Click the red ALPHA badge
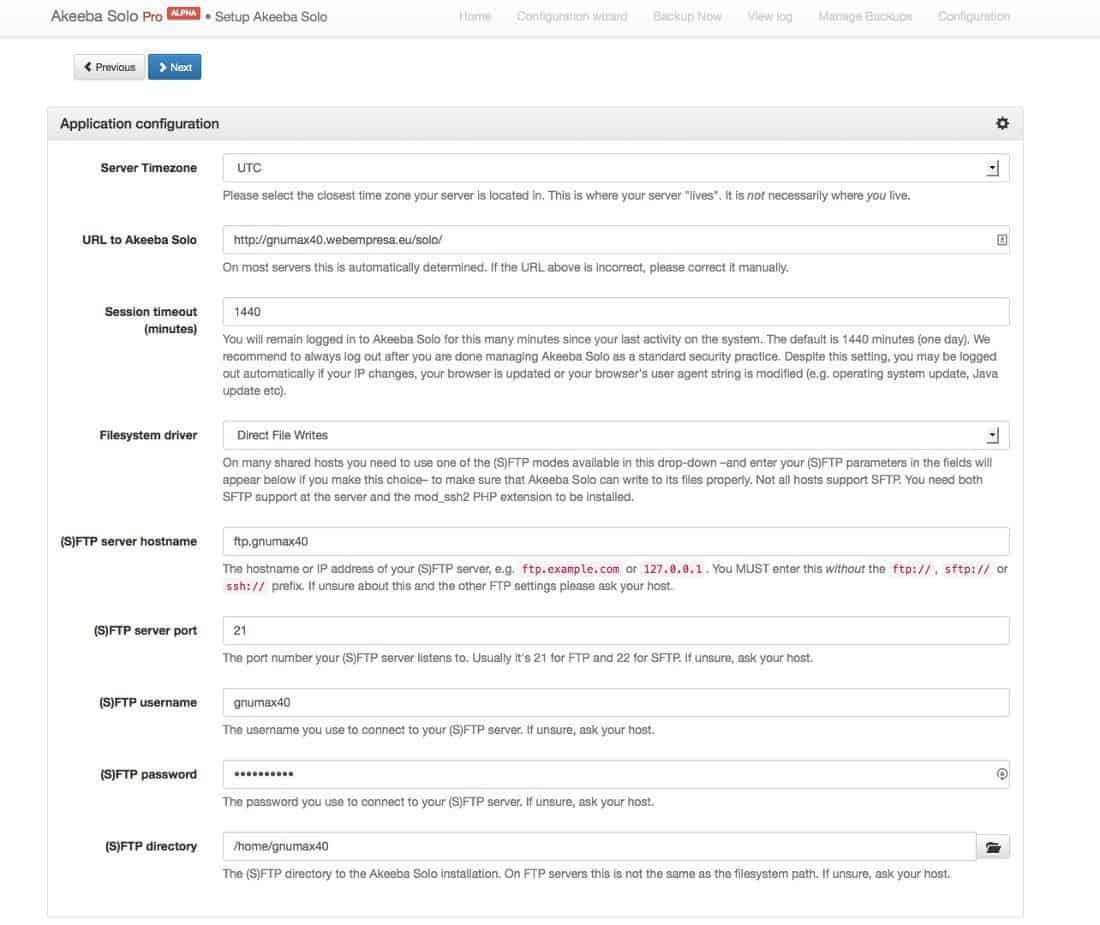Viewport: 1100px width, 925px height. [x=184, y=13]
